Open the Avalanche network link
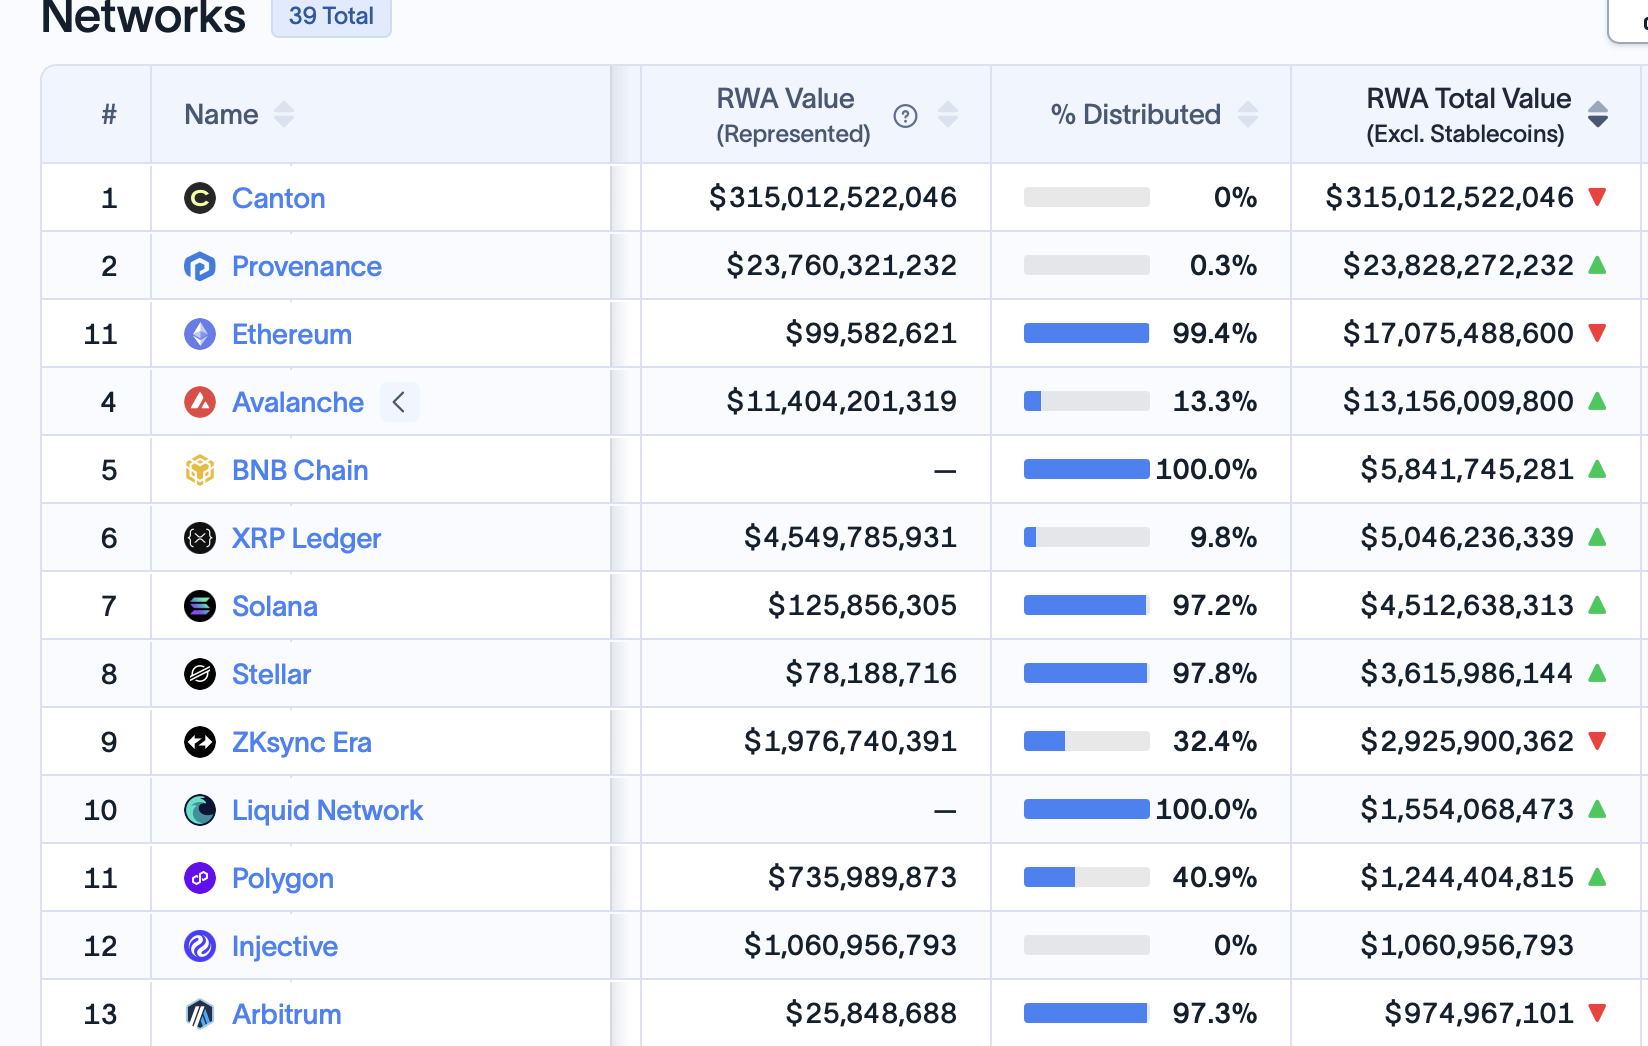Screen dimensions: 1648x1046 coord(298,402)
